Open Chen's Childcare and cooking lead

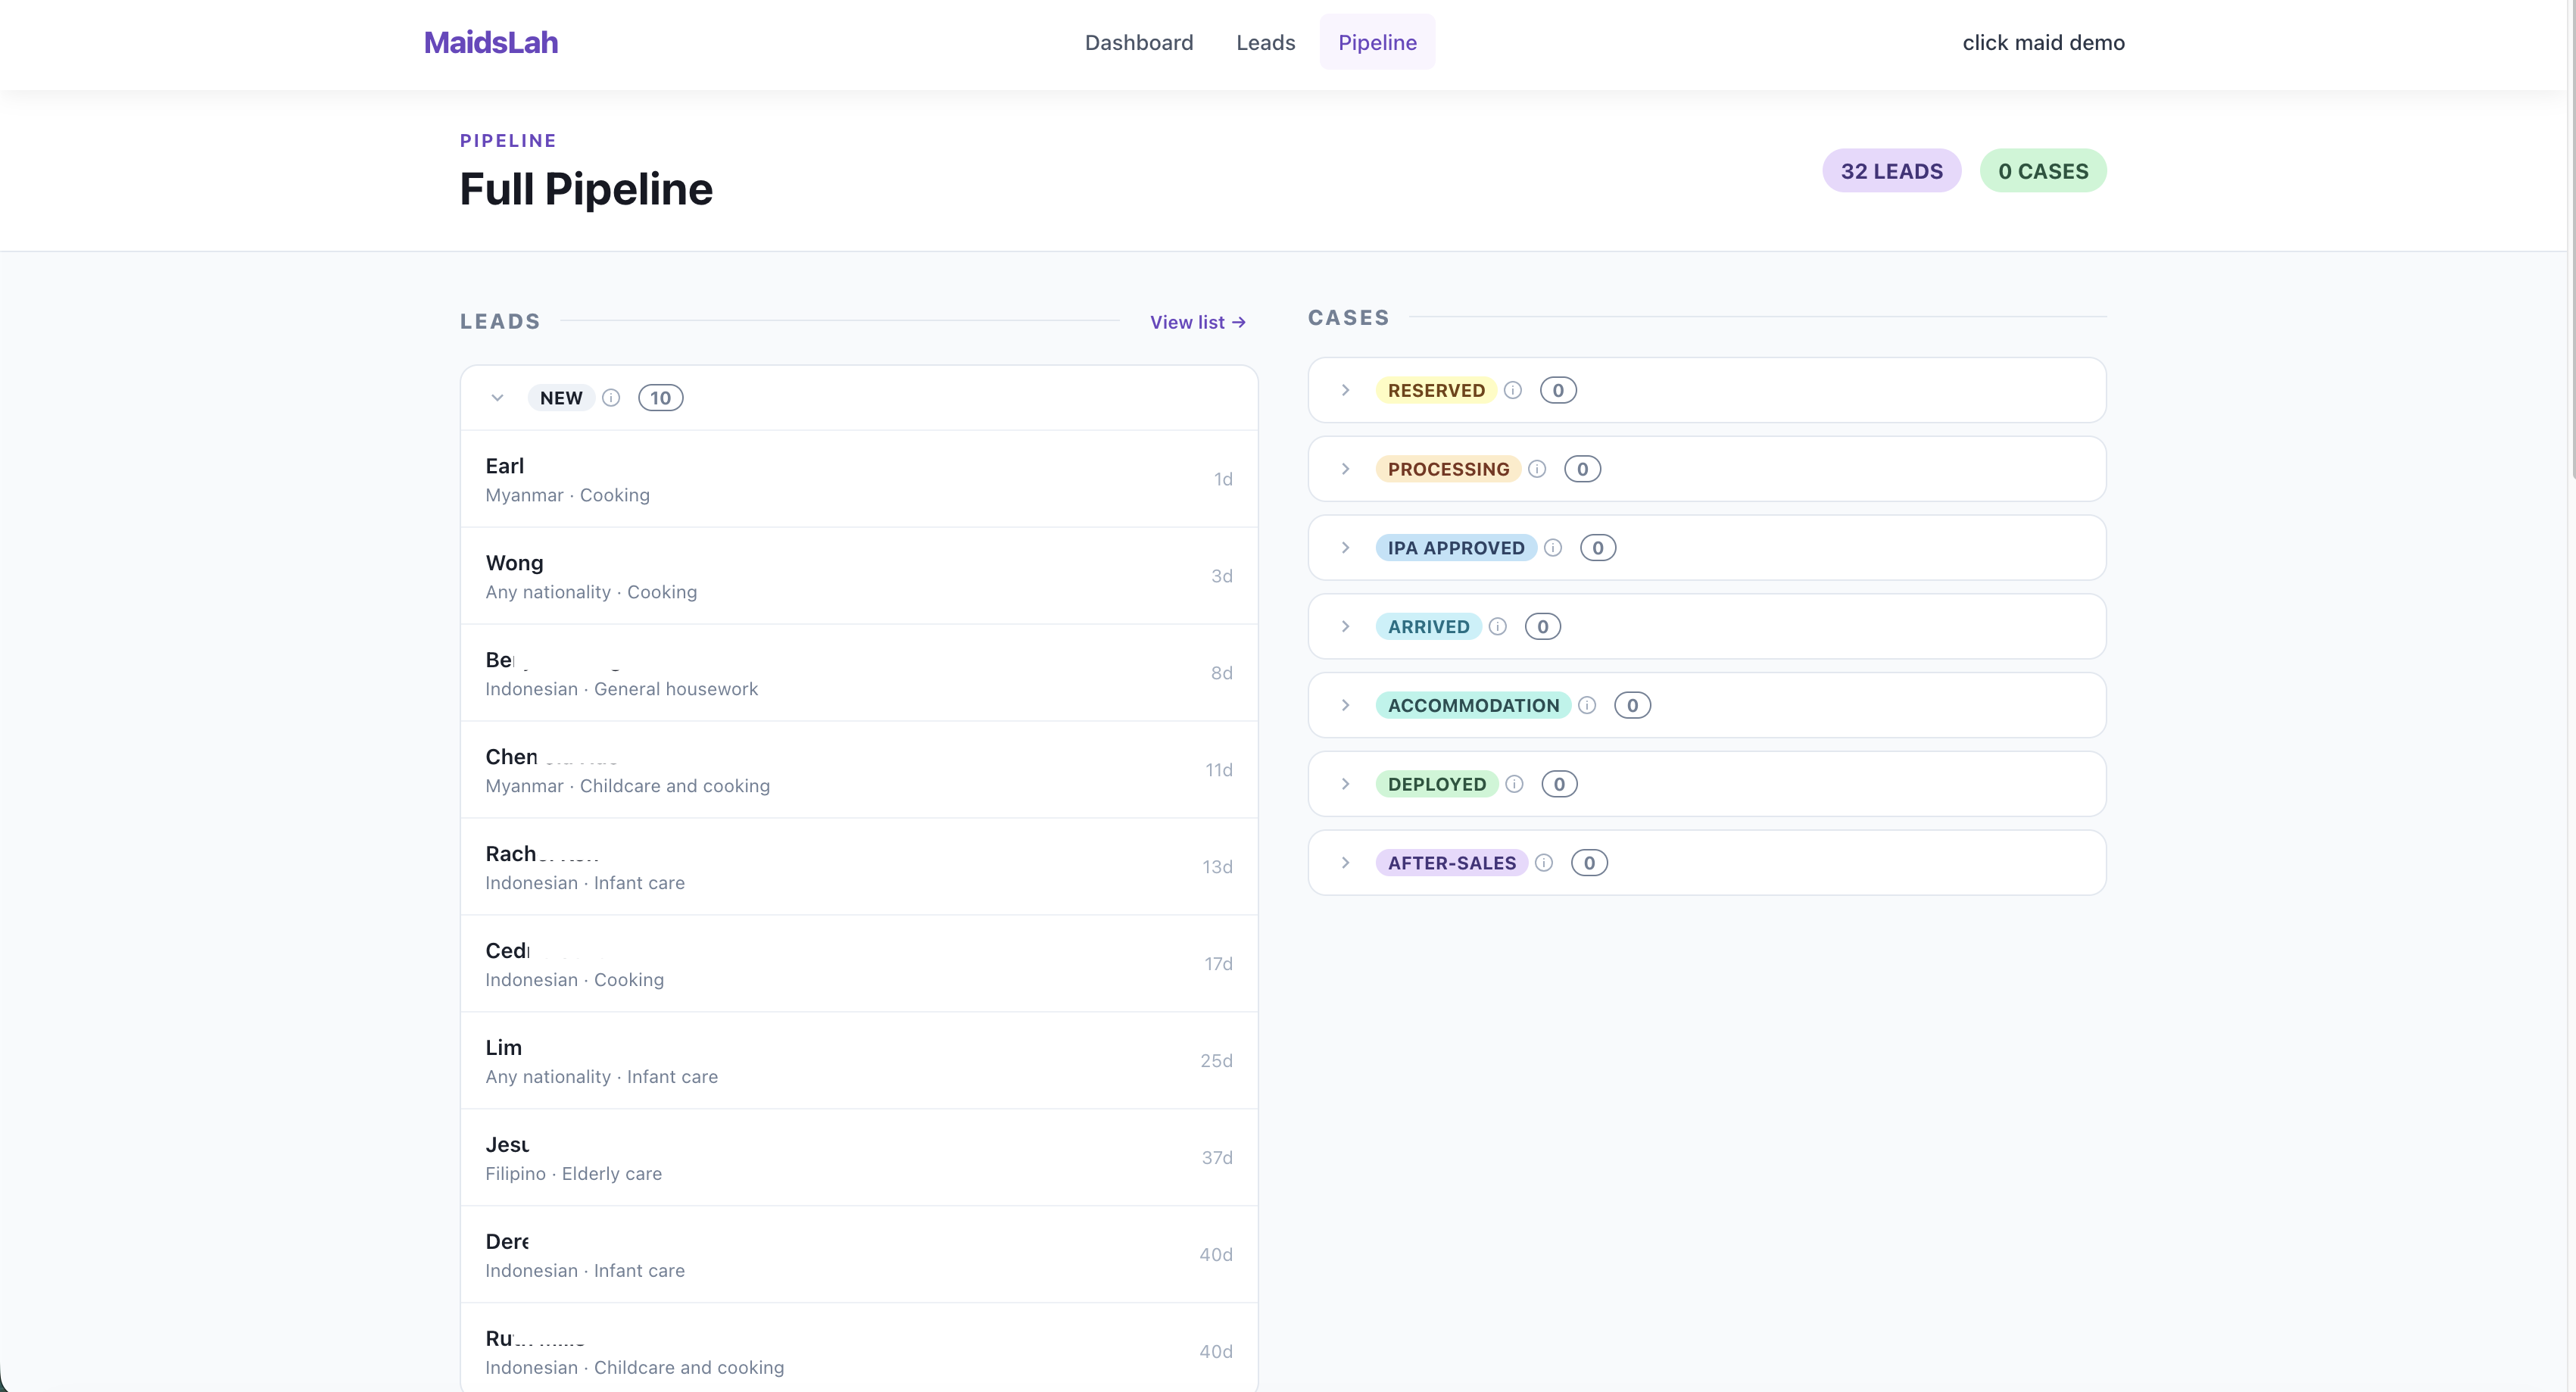click(x=859, y=770)
